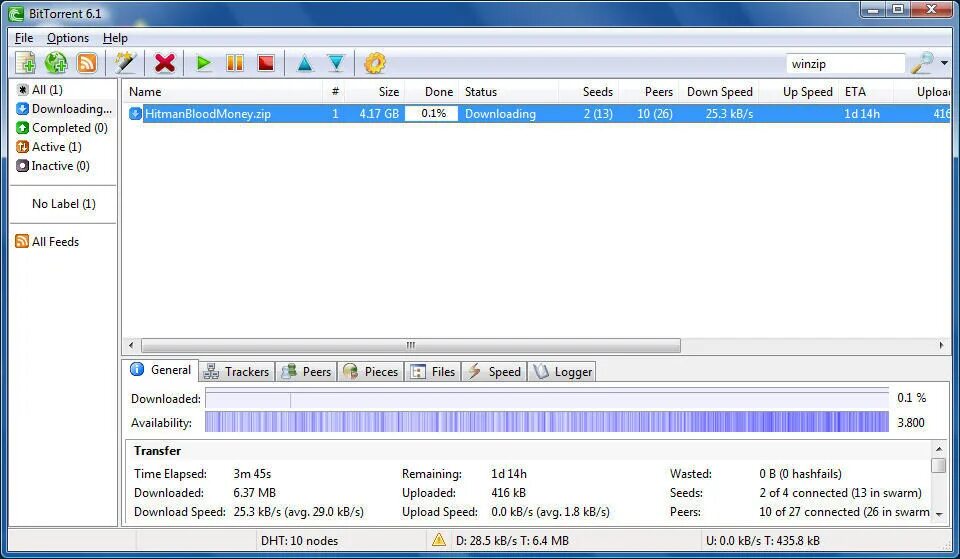Viewport: 960px width, 559px height.
Task: Sort by the Name column header
Action: 223,92
